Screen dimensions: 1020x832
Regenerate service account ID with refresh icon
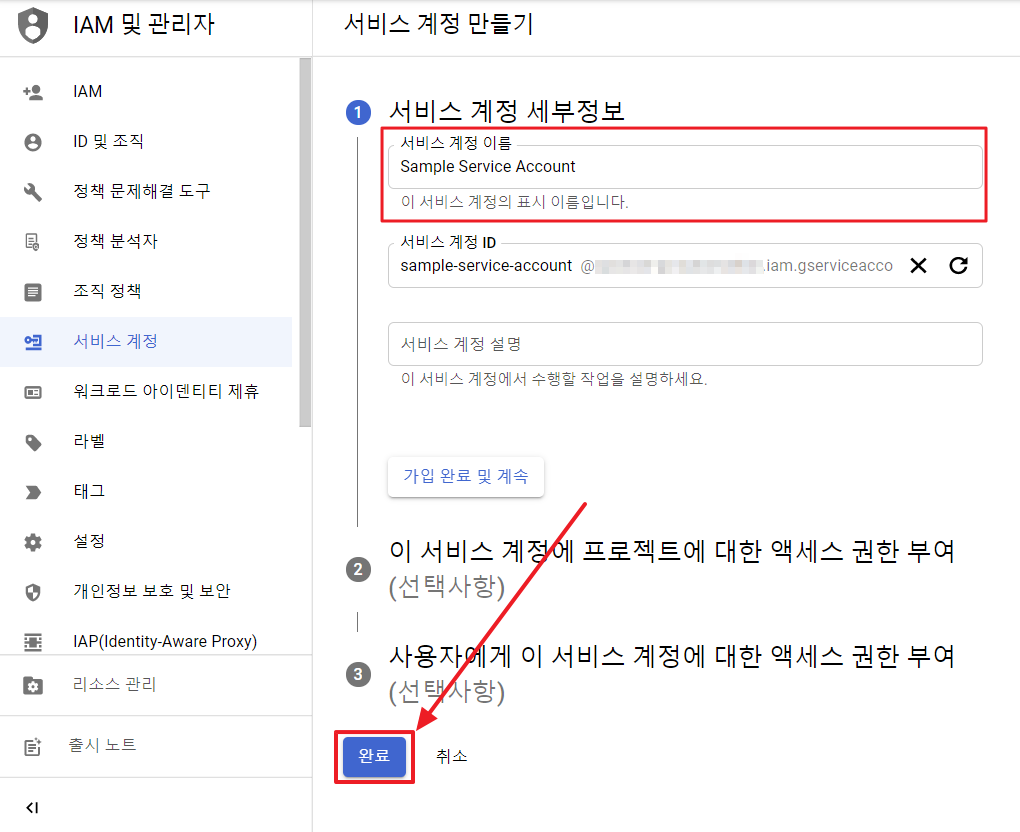(x=958, y=265)
